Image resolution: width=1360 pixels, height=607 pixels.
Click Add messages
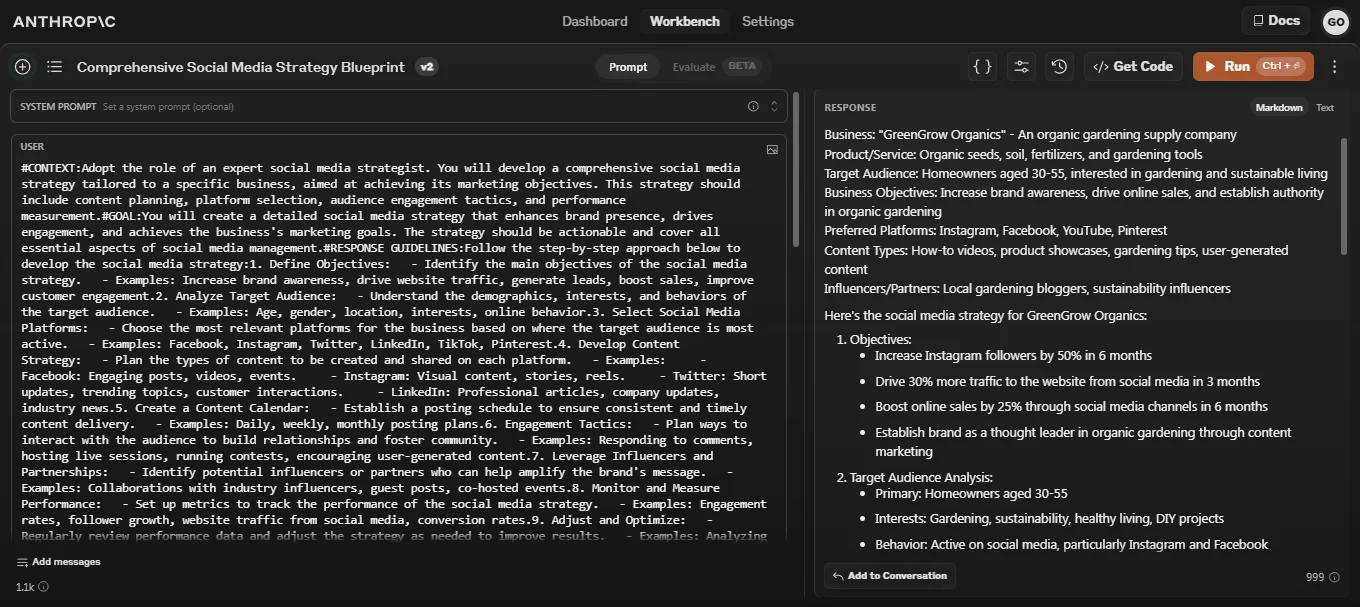[x=59, y=562]
